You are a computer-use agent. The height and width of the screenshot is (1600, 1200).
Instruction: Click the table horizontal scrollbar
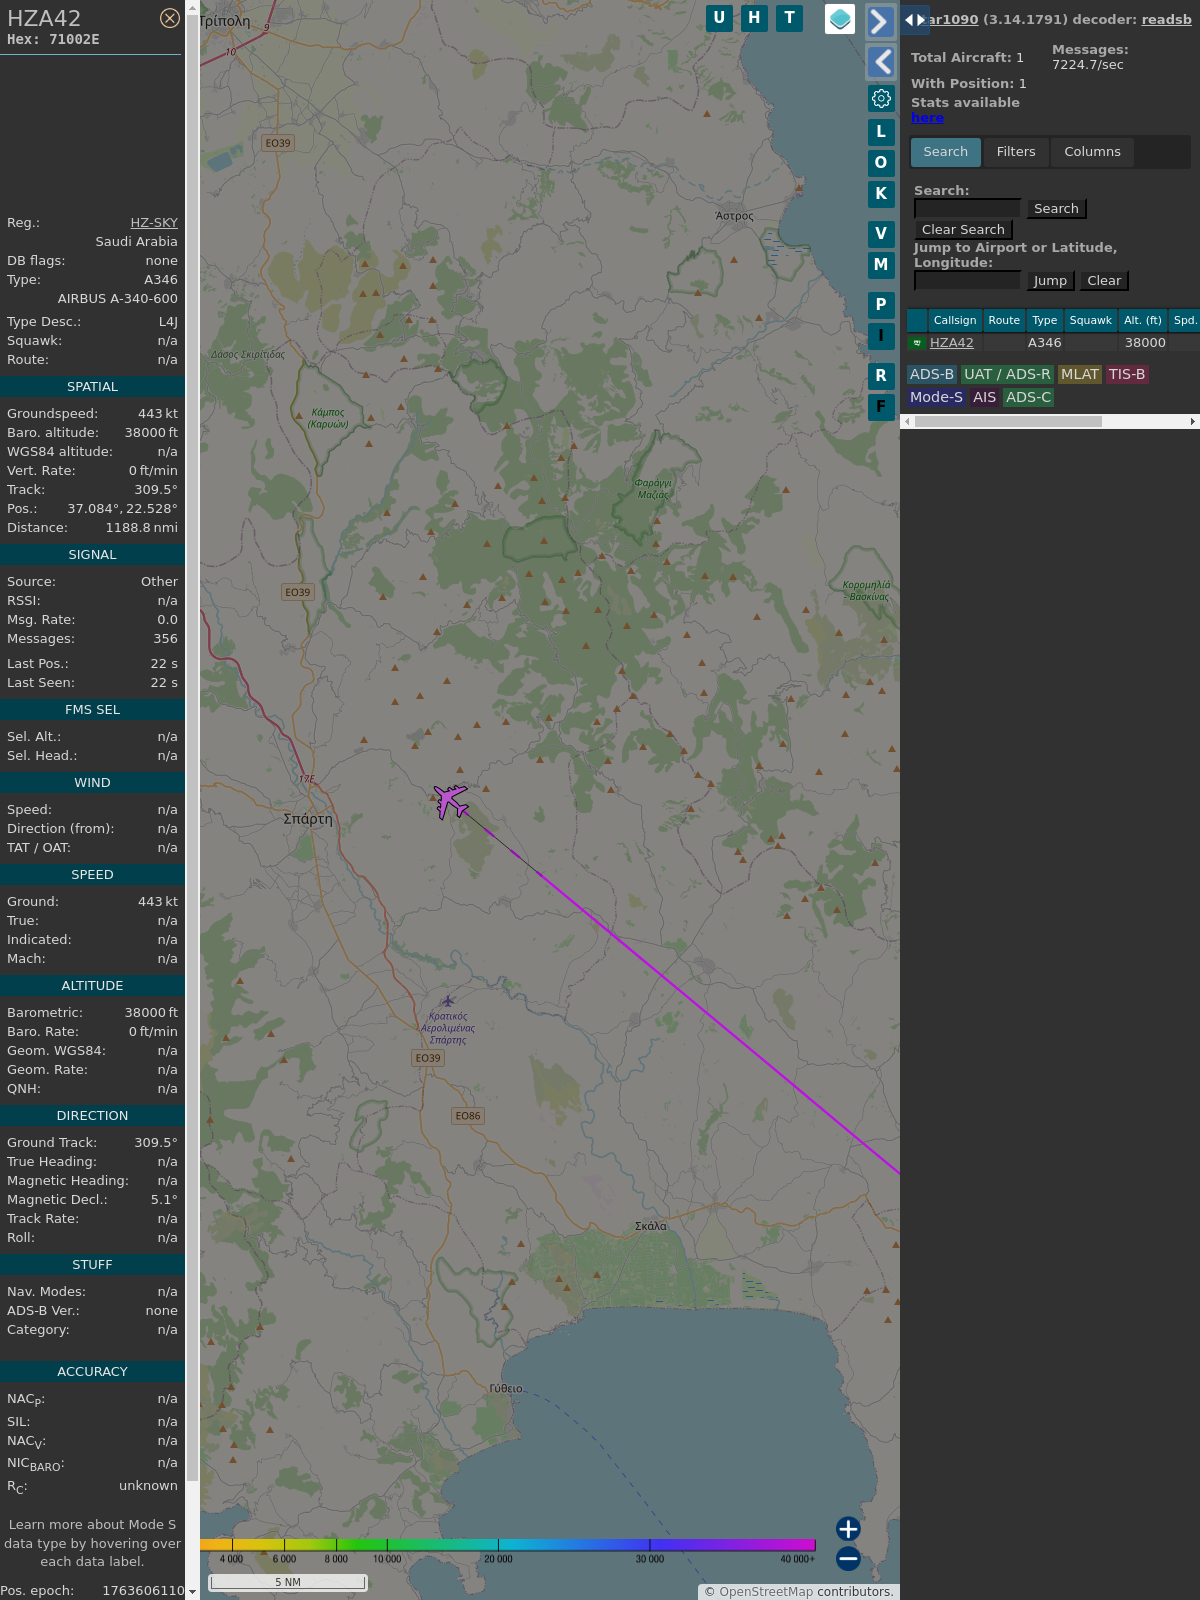pyautogui.click(x=1008, y=422)
